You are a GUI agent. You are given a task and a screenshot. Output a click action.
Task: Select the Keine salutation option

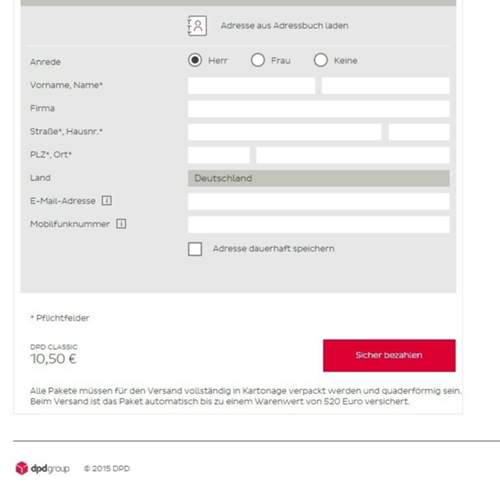point(321,60)
